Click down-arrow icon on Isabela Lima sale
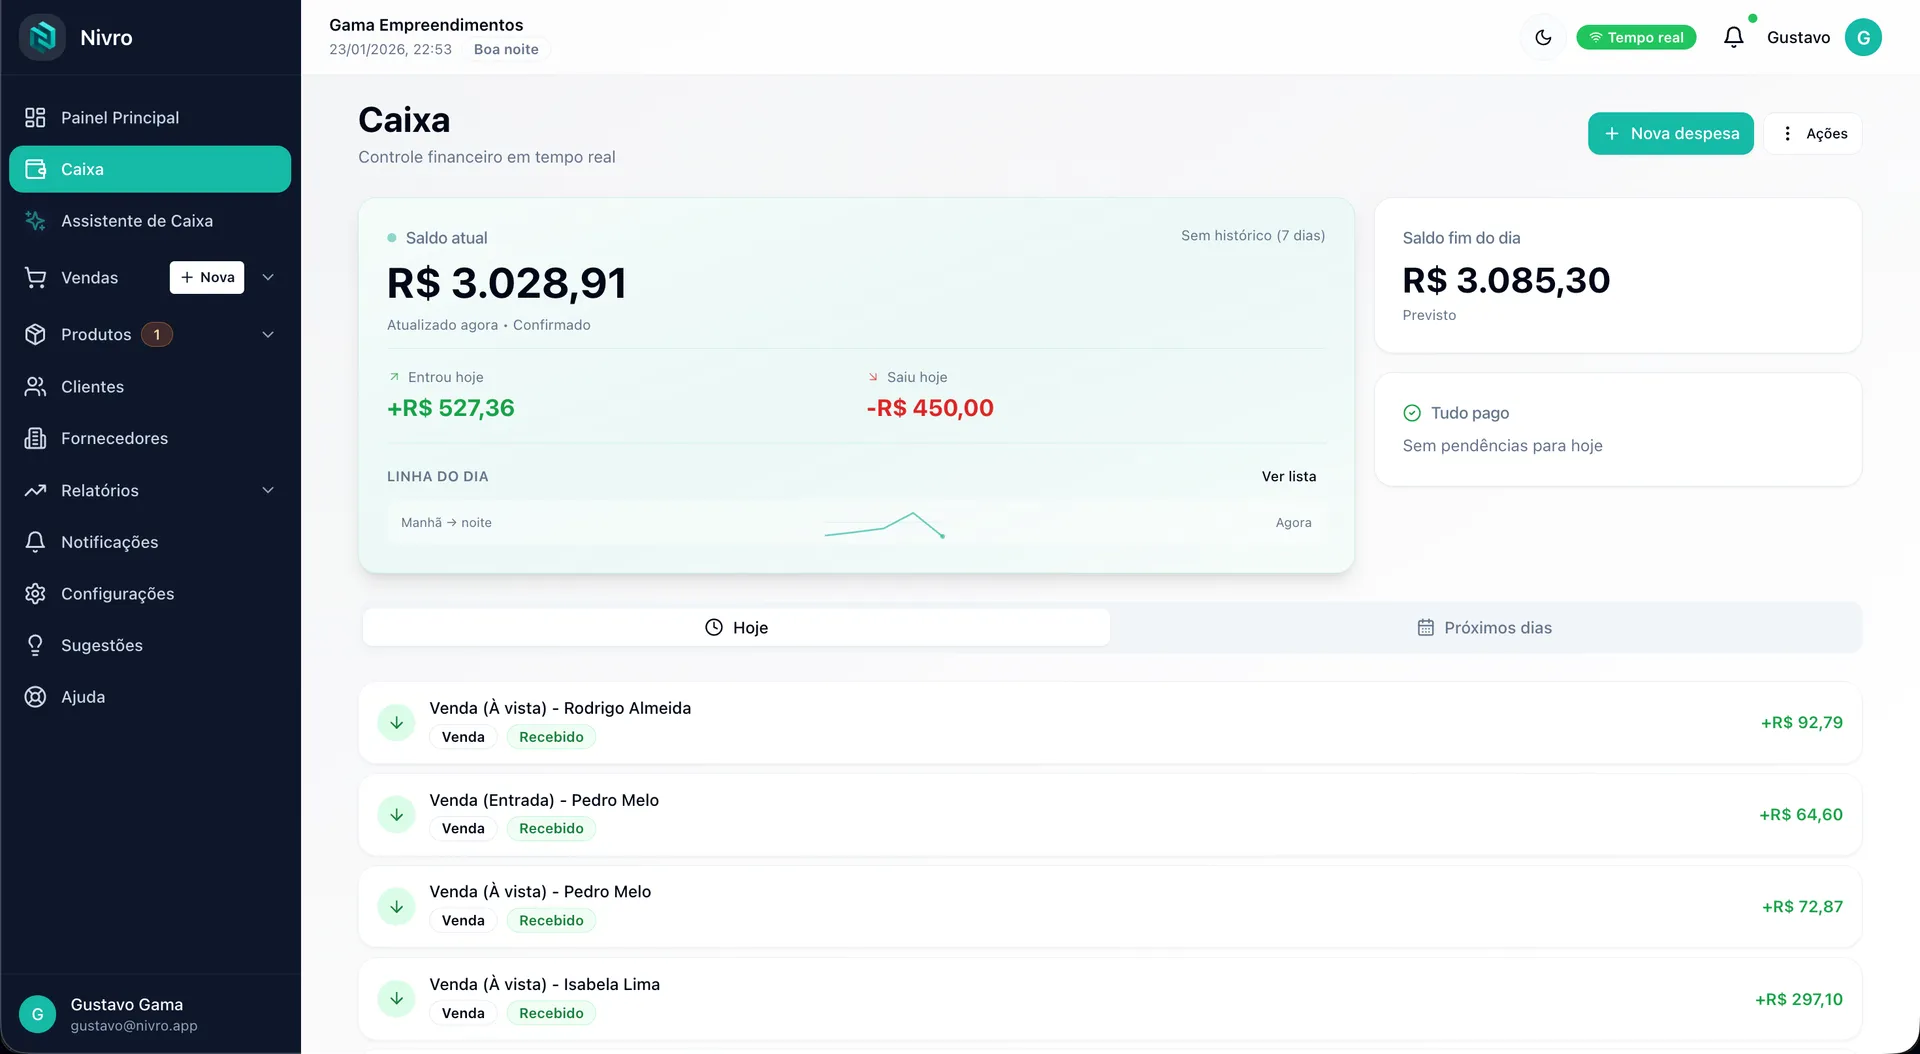This screenshot has width=1920, height=1054. pyautogui.click(x=396, y=999)
